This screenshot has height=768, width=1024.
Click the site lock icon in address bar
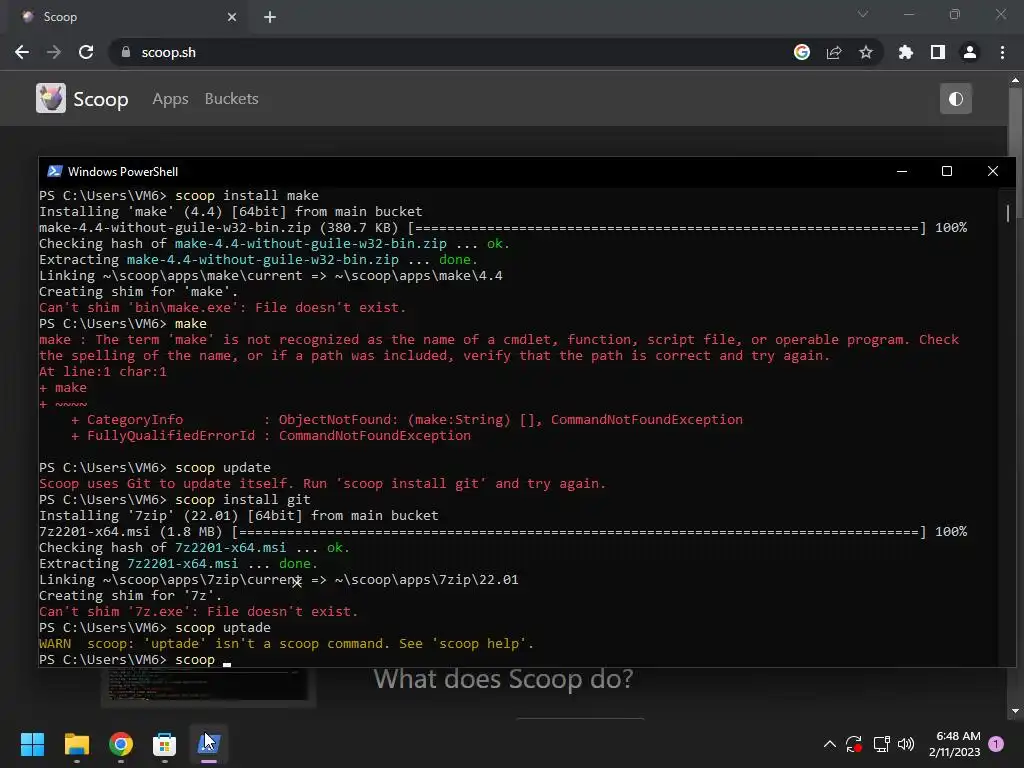[126, 52]
